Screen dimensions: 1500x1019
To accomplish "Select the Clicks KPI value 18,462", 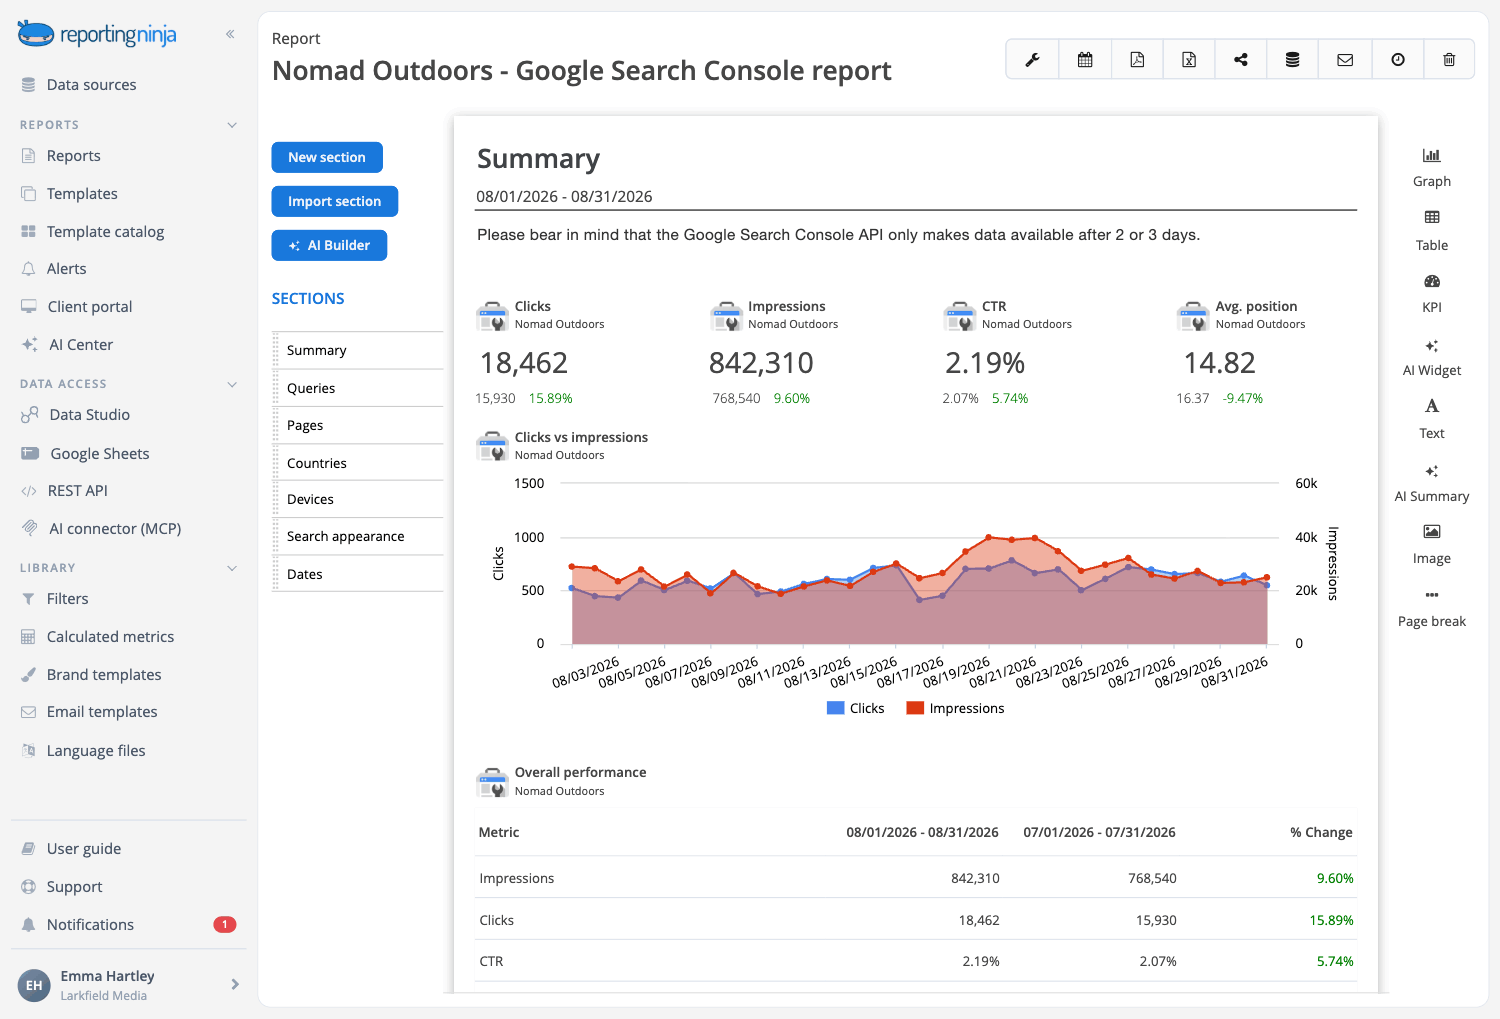I will (524, 363).
